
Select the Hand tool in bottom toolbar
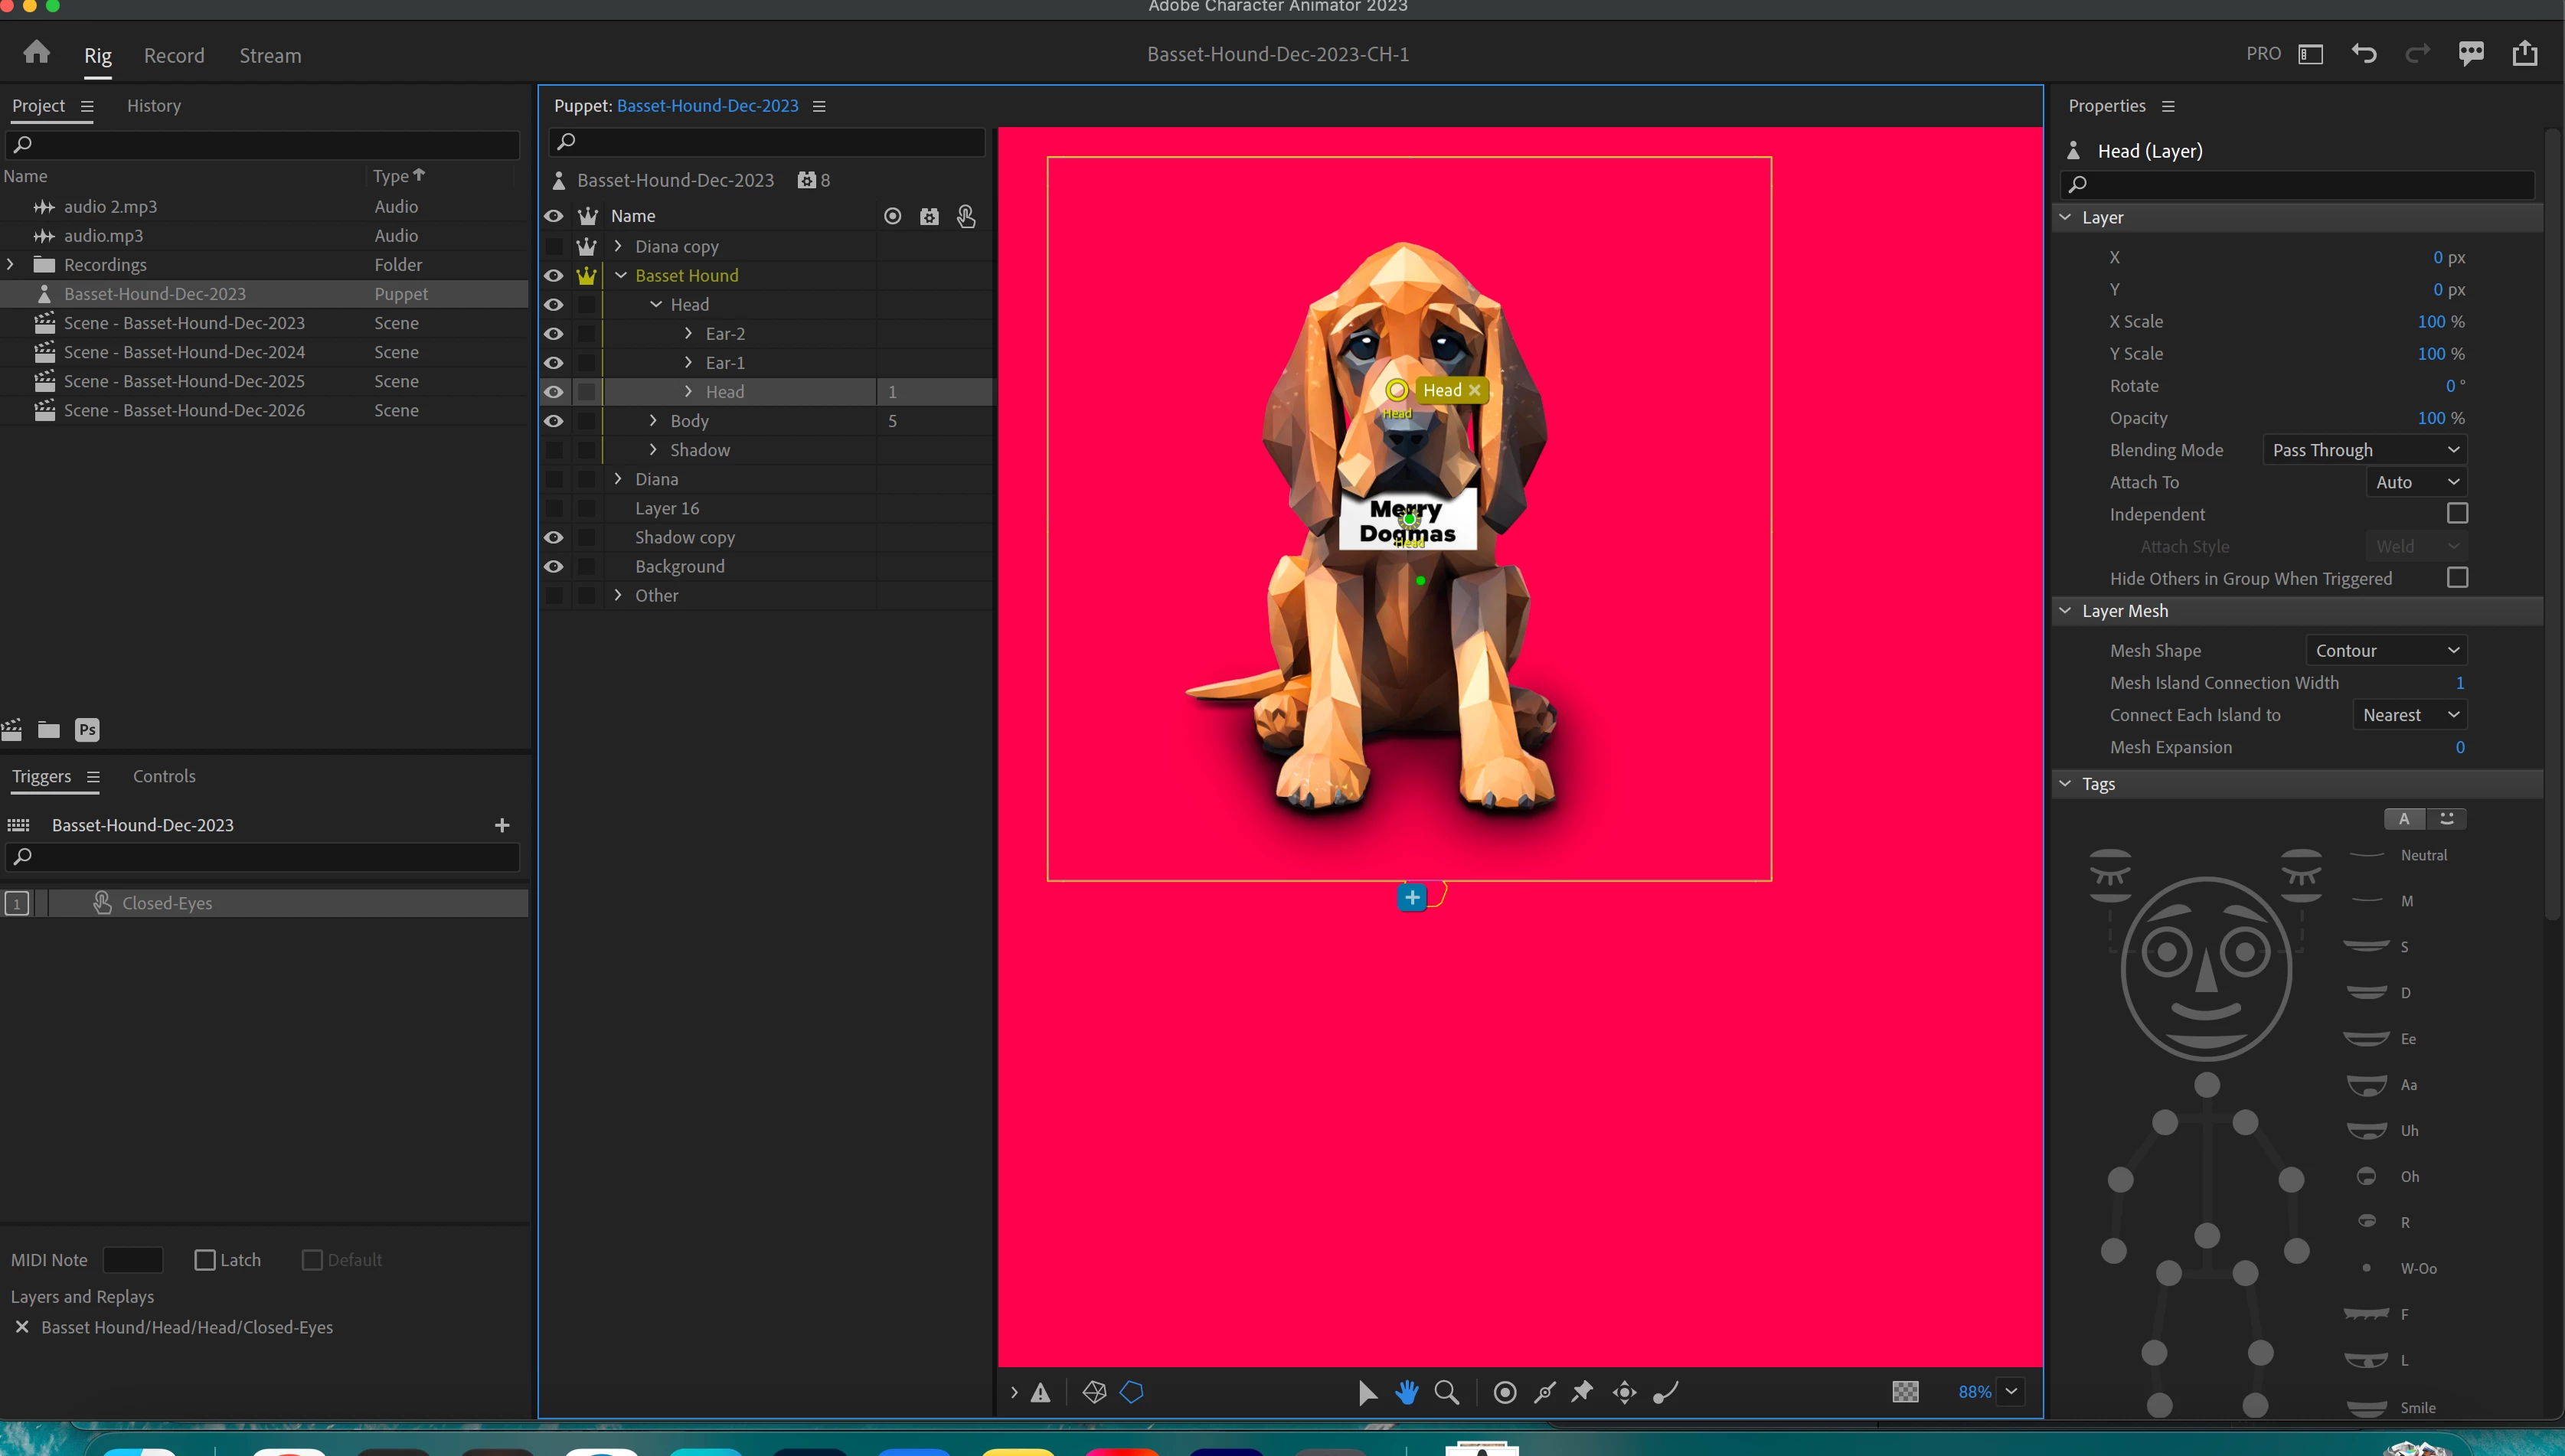click(x=1406, y=1392)
